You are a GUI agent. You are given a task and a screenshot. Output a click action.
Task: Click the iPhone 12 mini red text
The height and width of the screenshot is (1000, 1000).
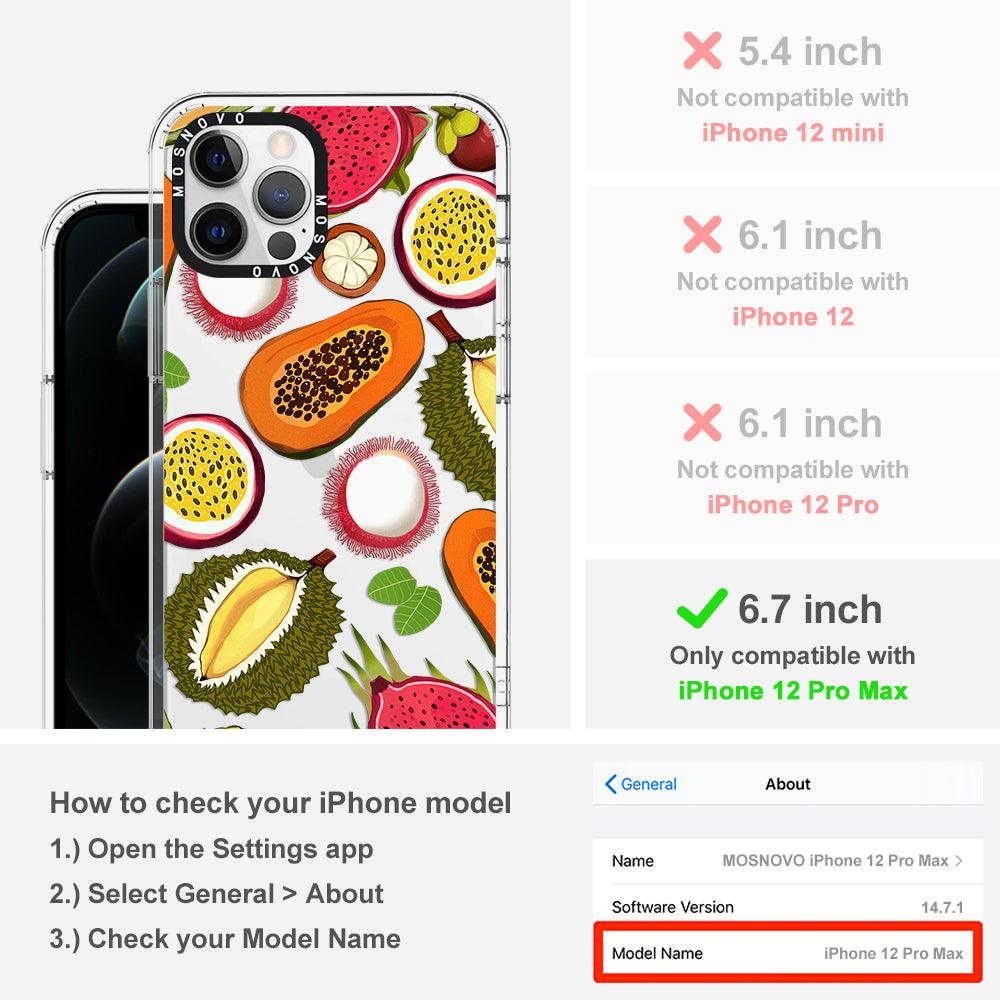click(x=793, y=133)
